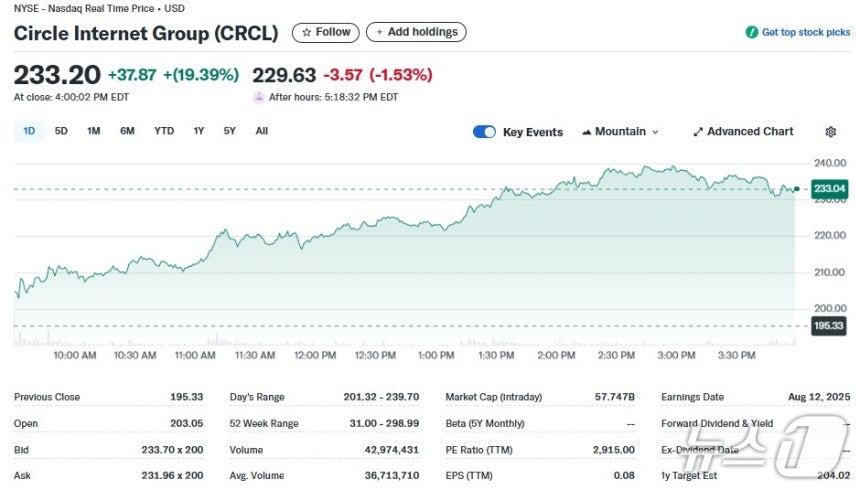Add holdings for CRCL
Image resolution: width=860 pixels, height=490 pixels.
point(416,32)
